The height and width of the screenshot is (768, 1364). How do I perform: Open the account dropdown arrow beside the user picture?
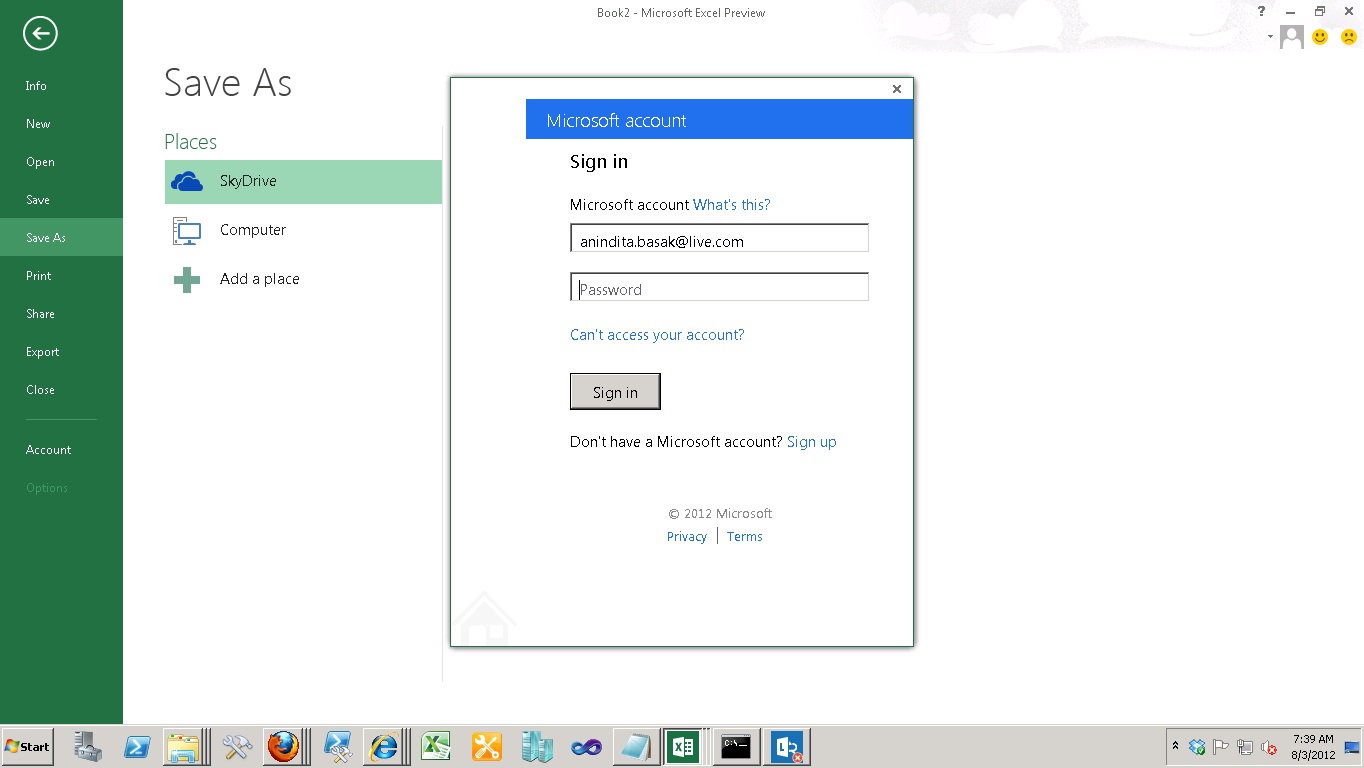coord(1270,37)
